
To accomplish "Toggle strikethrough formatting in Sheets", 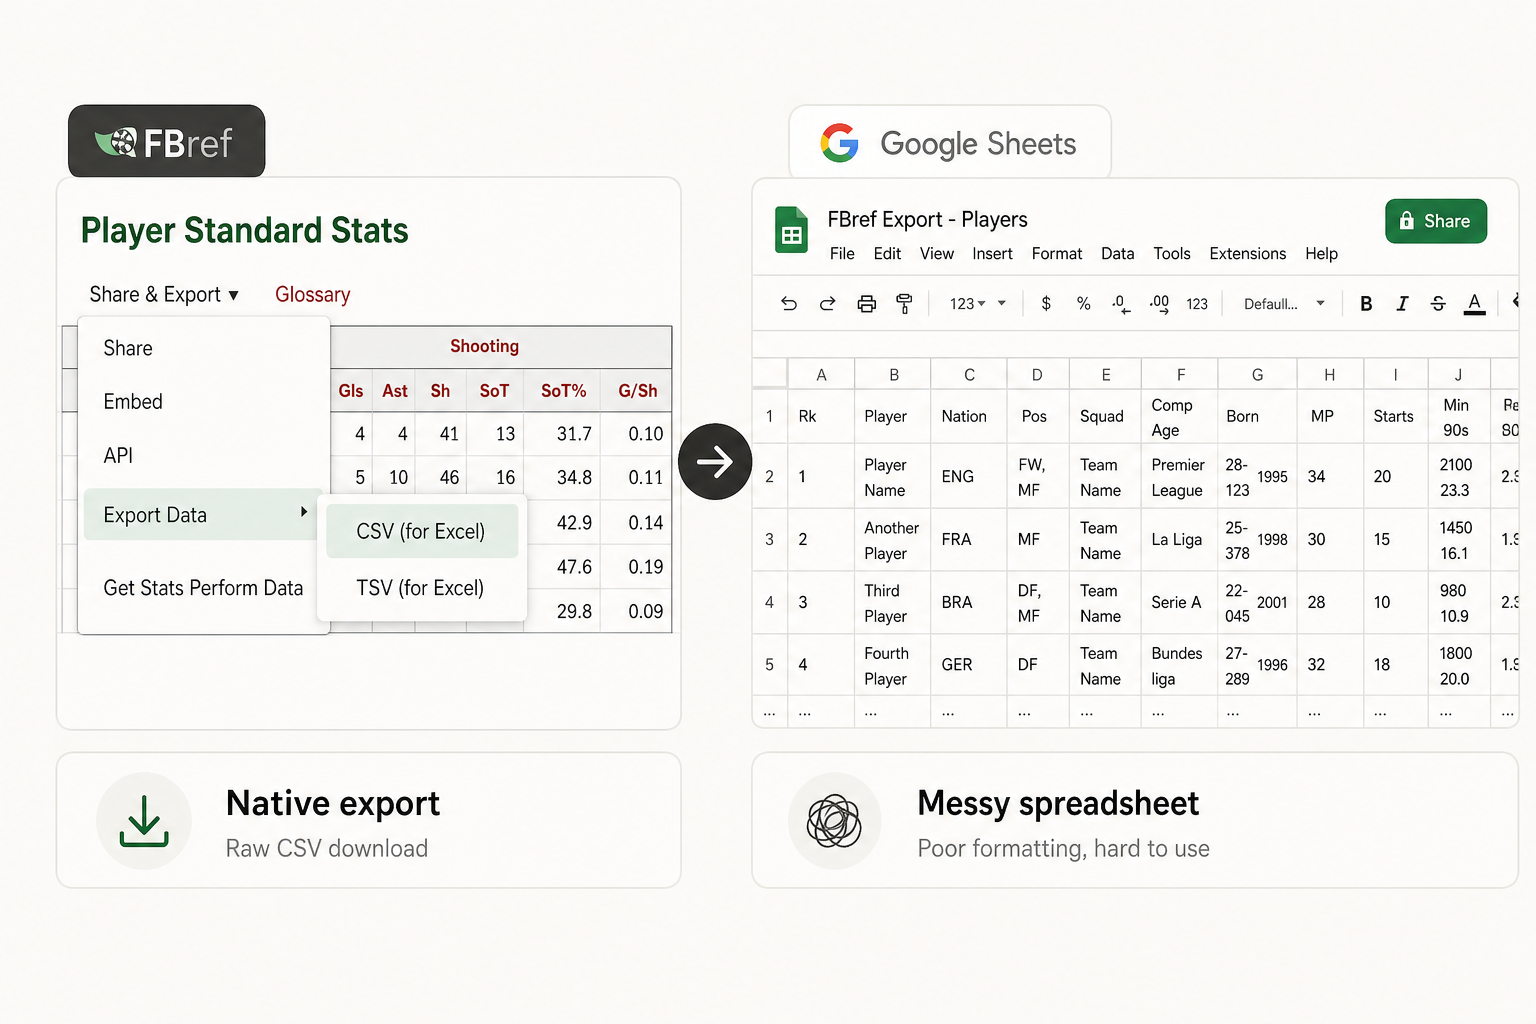I will 1438,304.
